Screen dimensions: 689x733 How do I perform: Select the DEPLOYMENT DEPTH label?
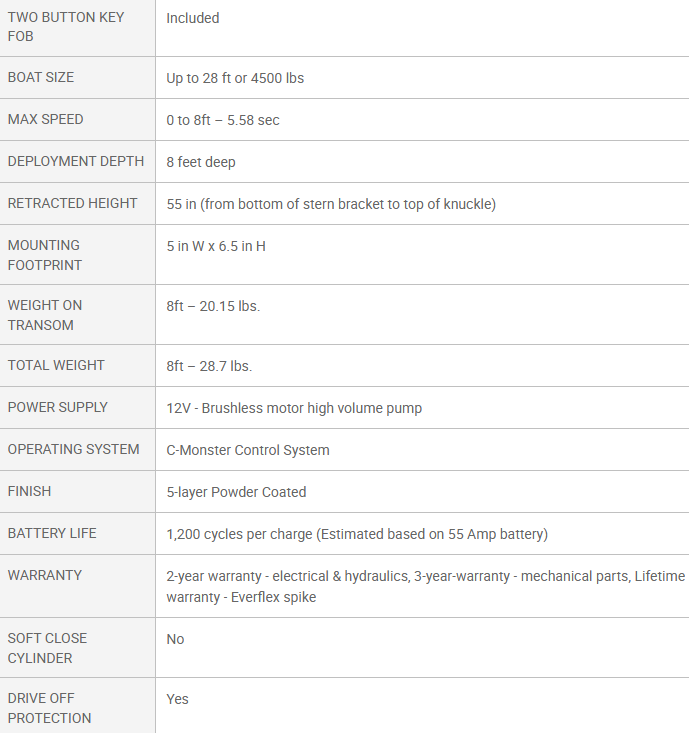point(76,161)
